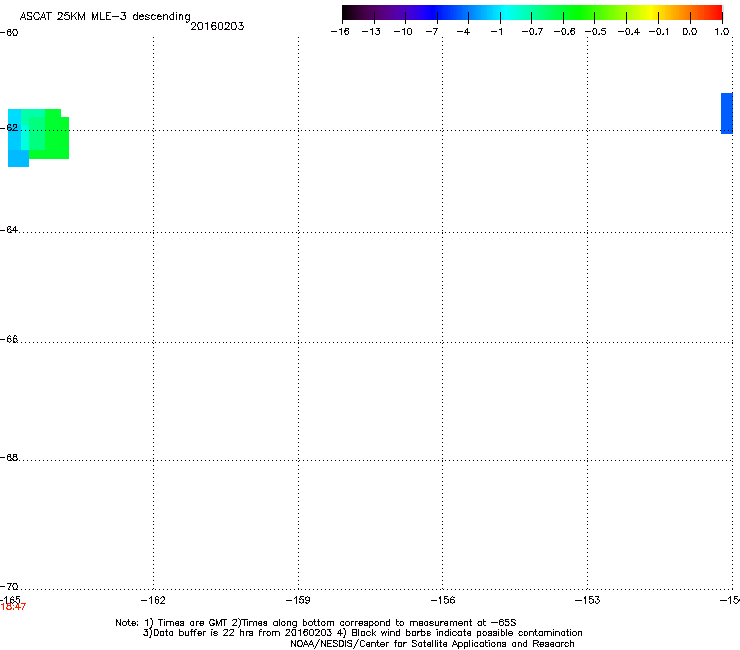Click the title text 'ASCAT 25KM MLE-3 descending'
740x650 pixels.
(x=105, y=17)
